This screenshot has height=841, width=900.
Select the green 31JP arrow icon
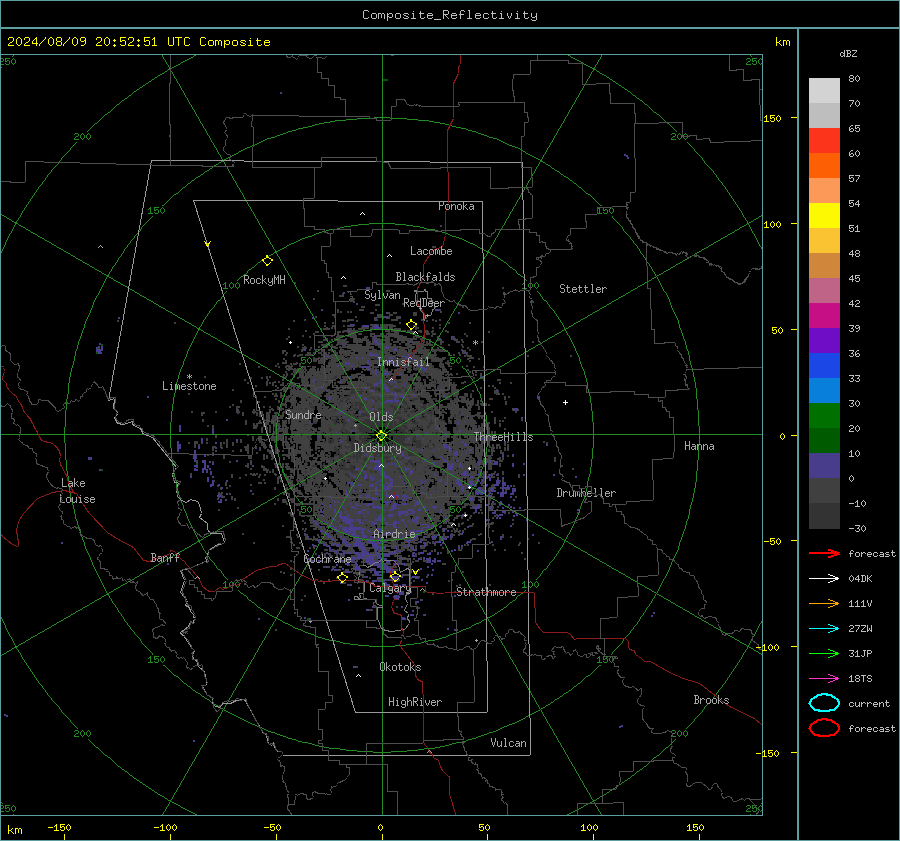pos(824,653)
